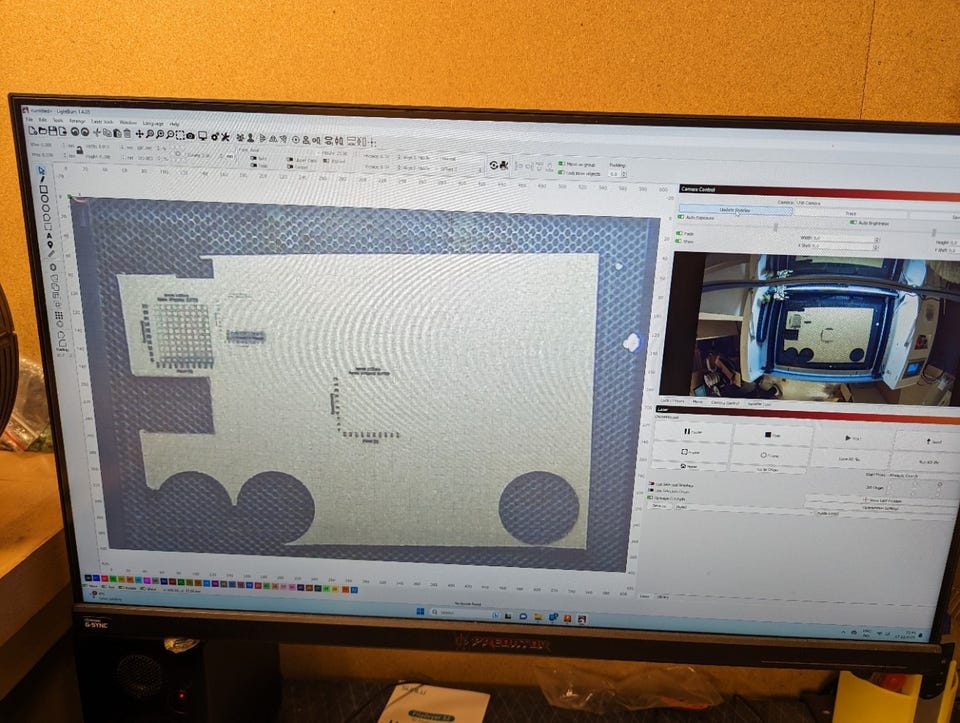Open the Grid Array tool
This screenshot has height=723, width=960.
click(x=59, y=315)
